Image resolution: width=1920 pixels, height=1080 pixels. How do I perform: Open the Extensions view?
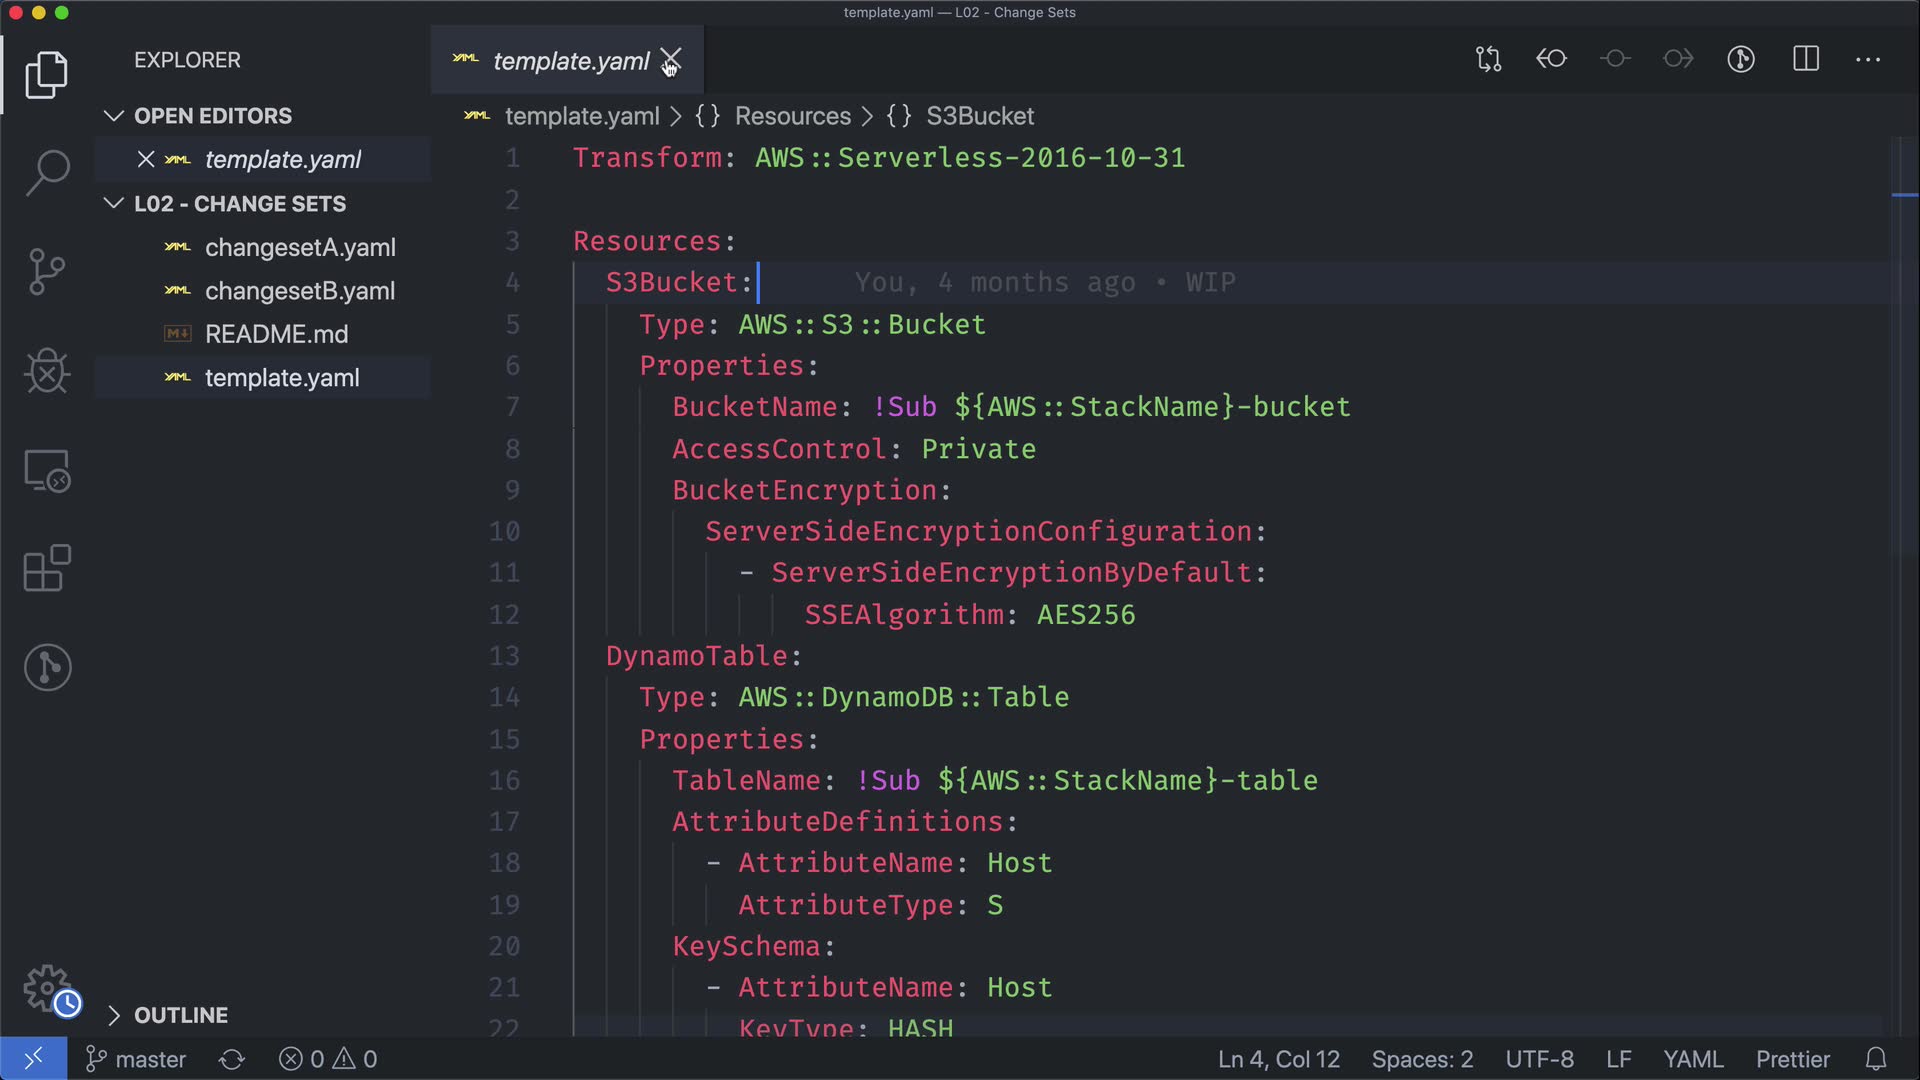click(x=47, y=568)
